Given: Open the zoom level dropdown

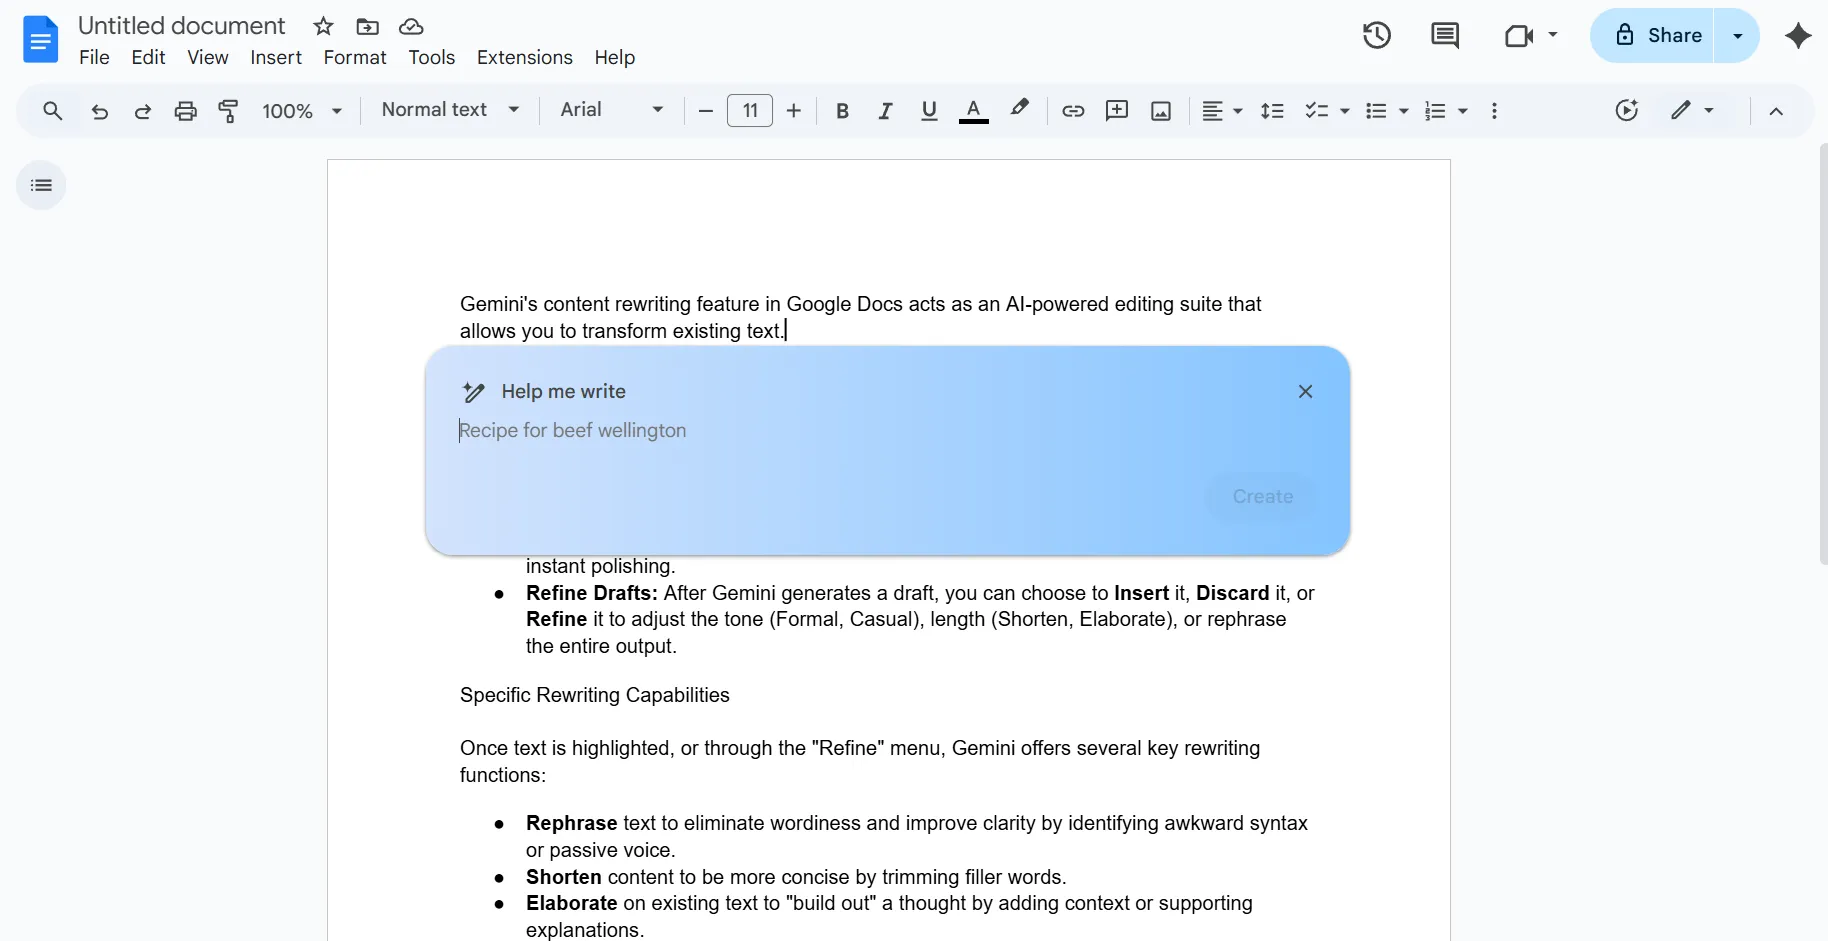Looking at the screenshot, I should coord(302,111).
